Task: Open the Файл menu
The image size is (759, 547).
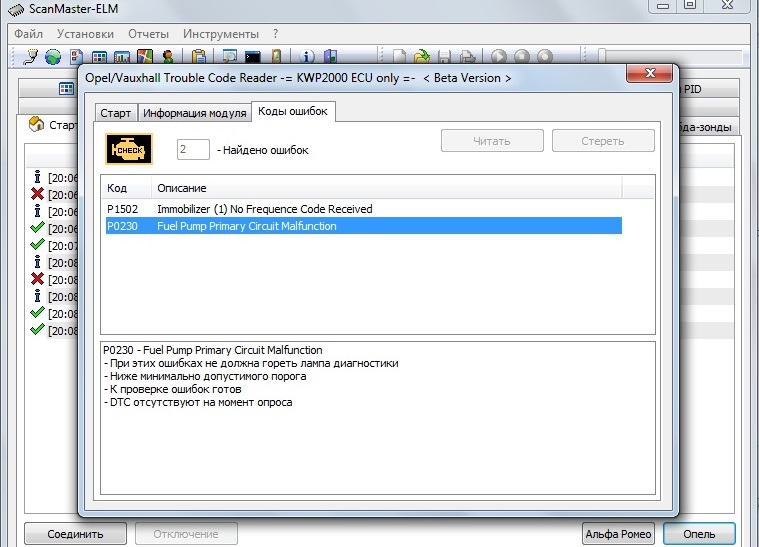Action: (29, 34)
